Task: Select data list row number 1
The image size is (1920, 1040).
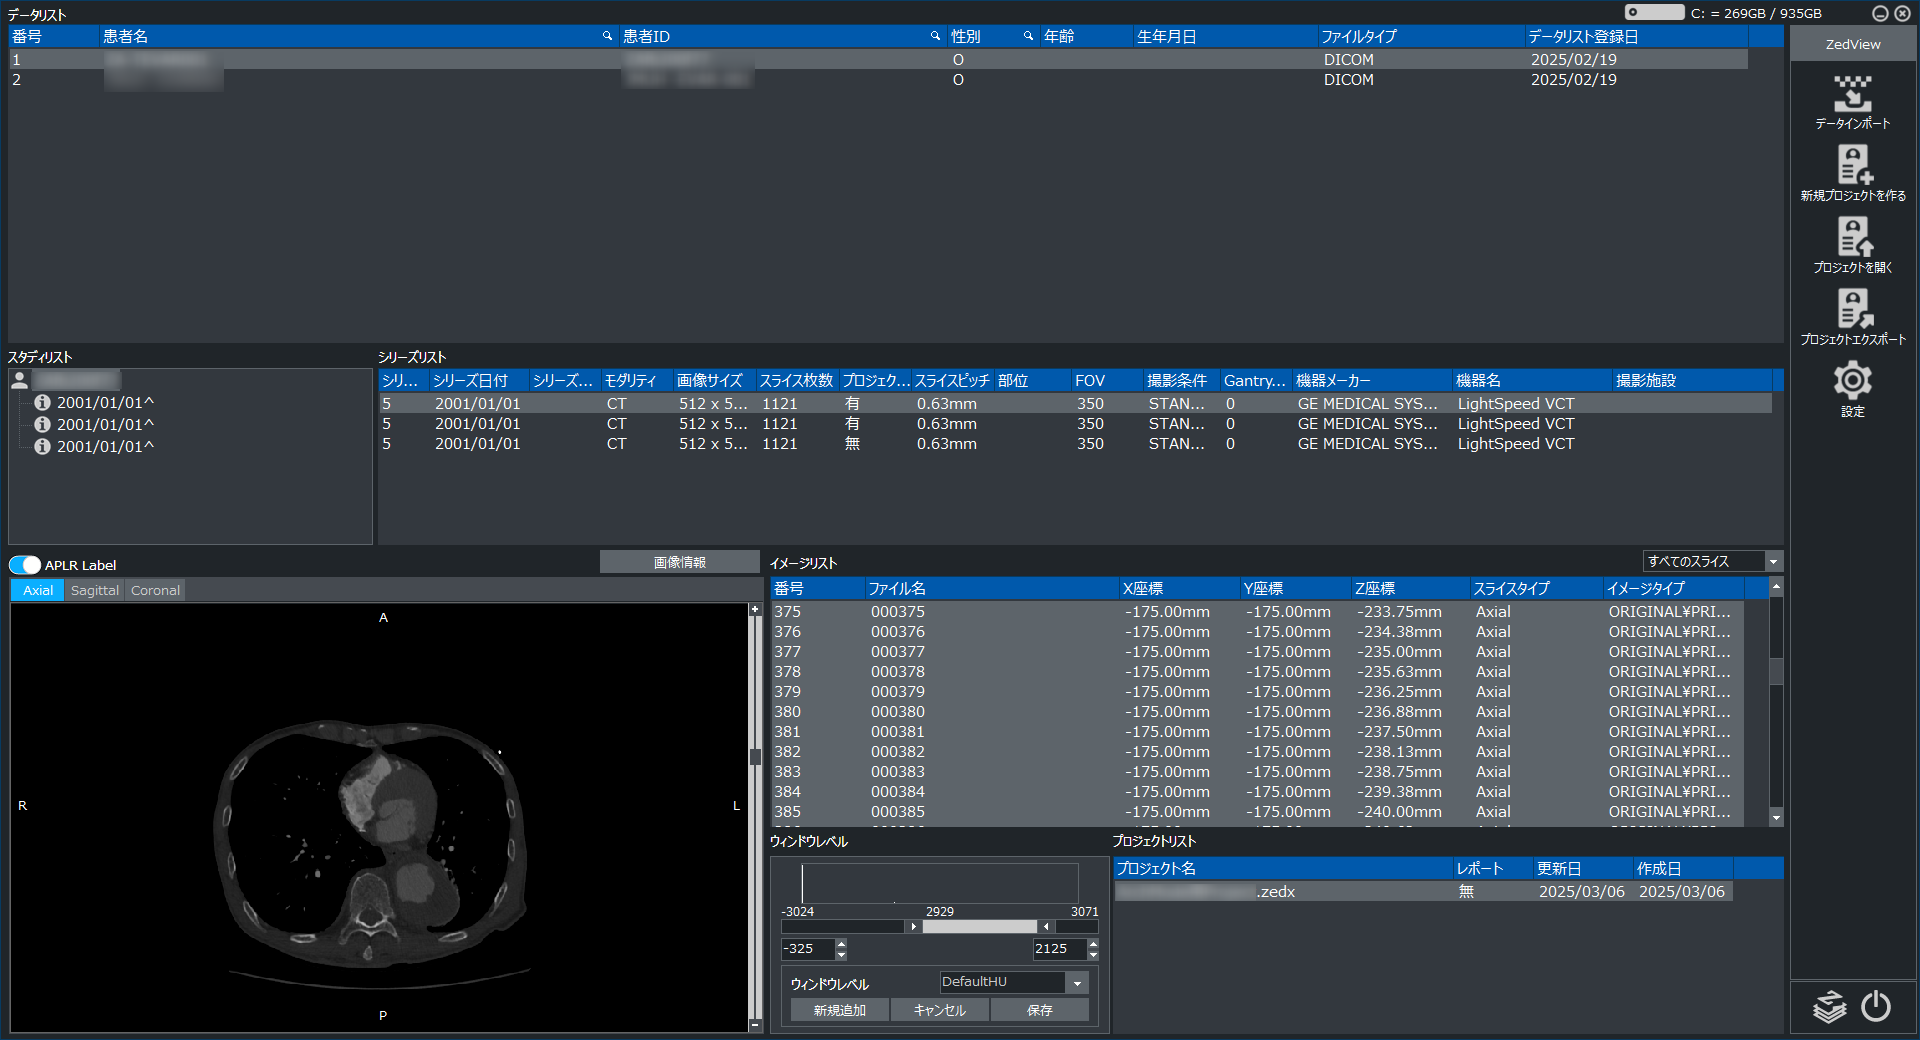Action: tap(878, 60)
